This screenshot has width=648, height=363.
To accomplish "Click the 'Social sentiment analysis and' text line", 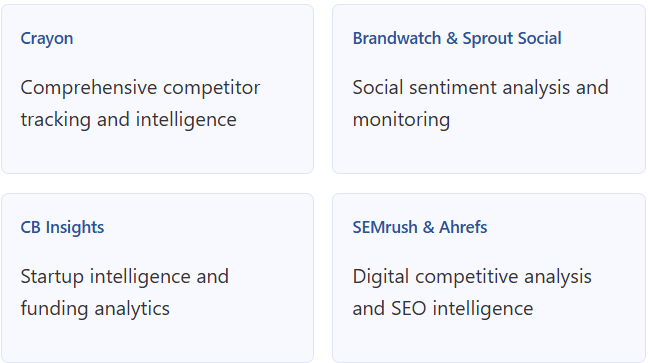I will coord(480,88).
